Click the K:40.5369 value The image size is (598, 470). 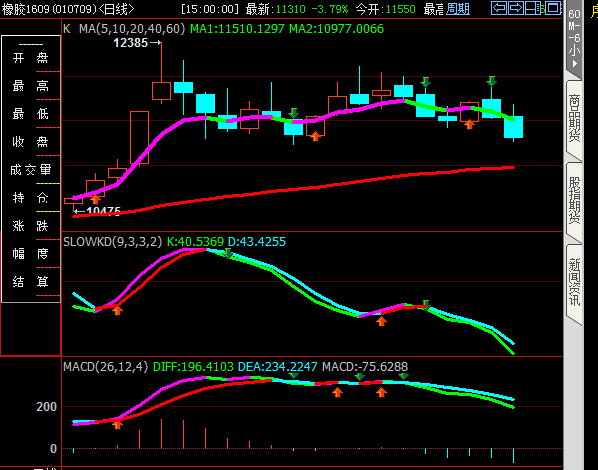click(195, 241)
